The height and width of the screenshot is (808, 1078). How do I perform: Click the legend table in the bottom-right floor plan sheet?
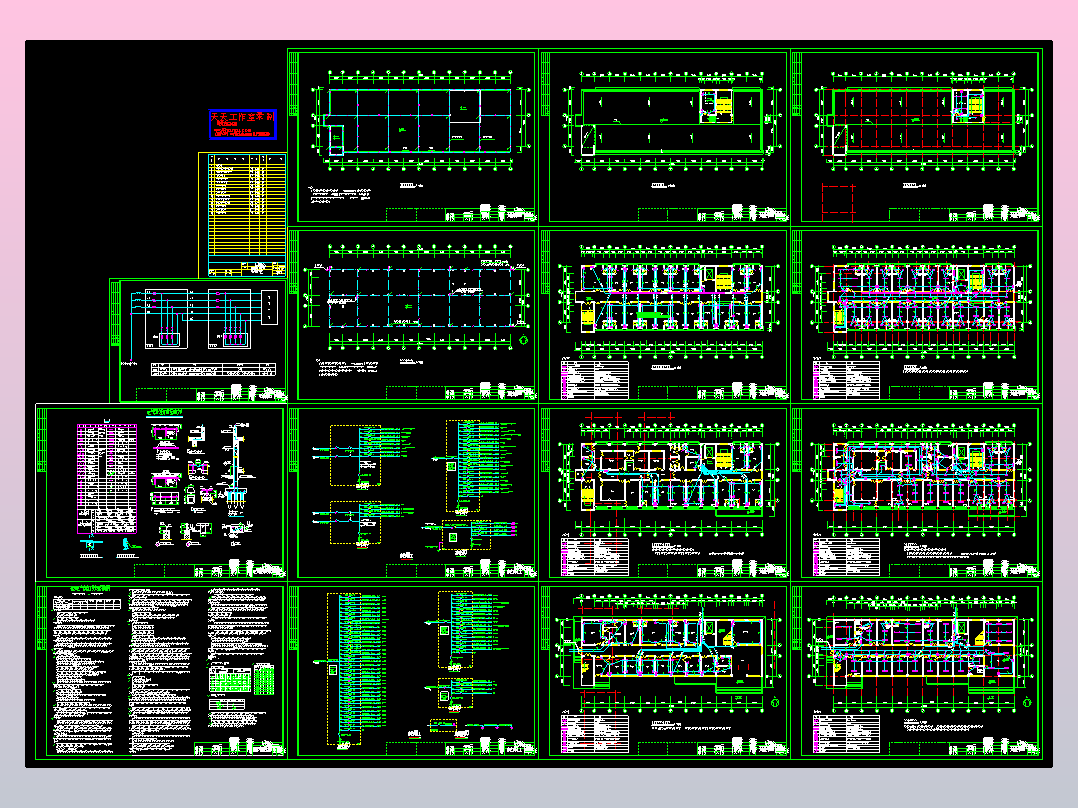pos(846,734)
